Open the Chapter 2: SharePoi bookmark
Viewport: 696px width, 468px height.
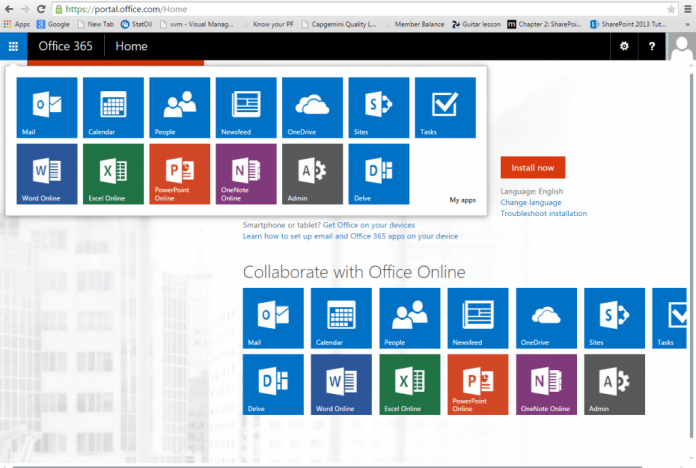tap(545, 24)
